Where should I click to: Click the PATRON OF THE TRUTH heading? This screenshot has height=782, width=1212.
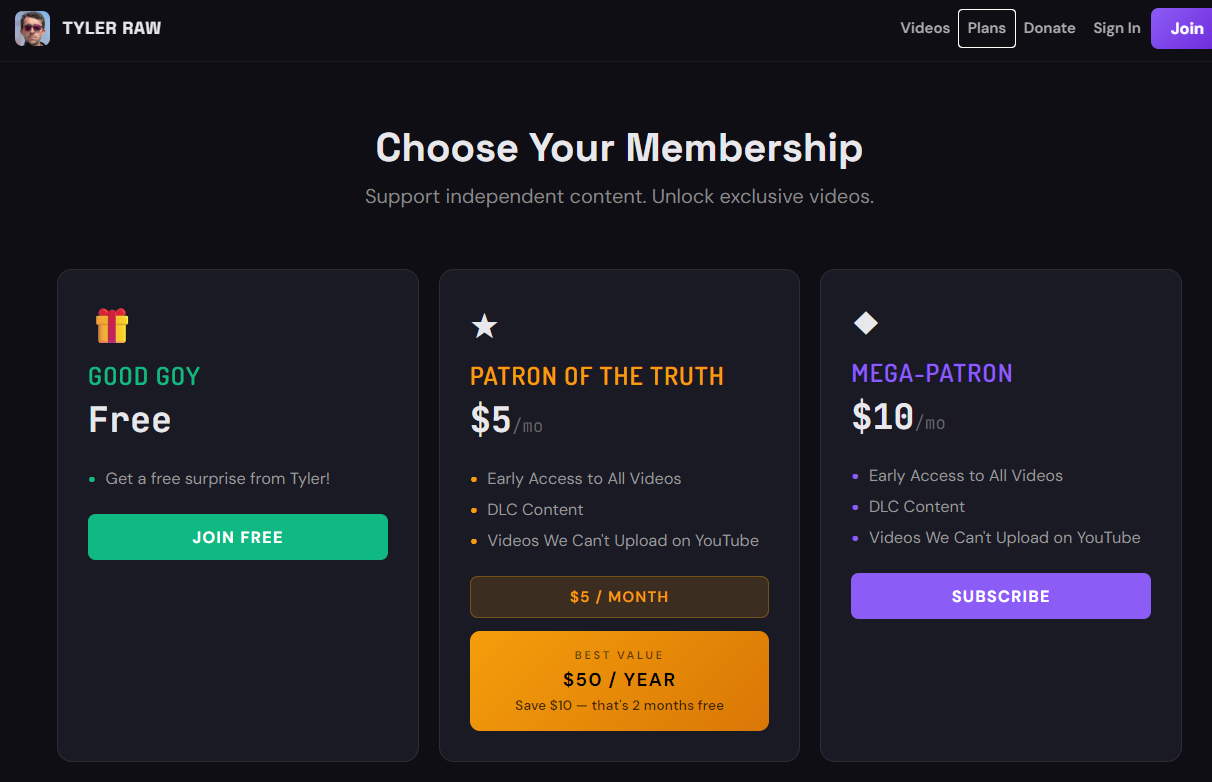[596, 376]
